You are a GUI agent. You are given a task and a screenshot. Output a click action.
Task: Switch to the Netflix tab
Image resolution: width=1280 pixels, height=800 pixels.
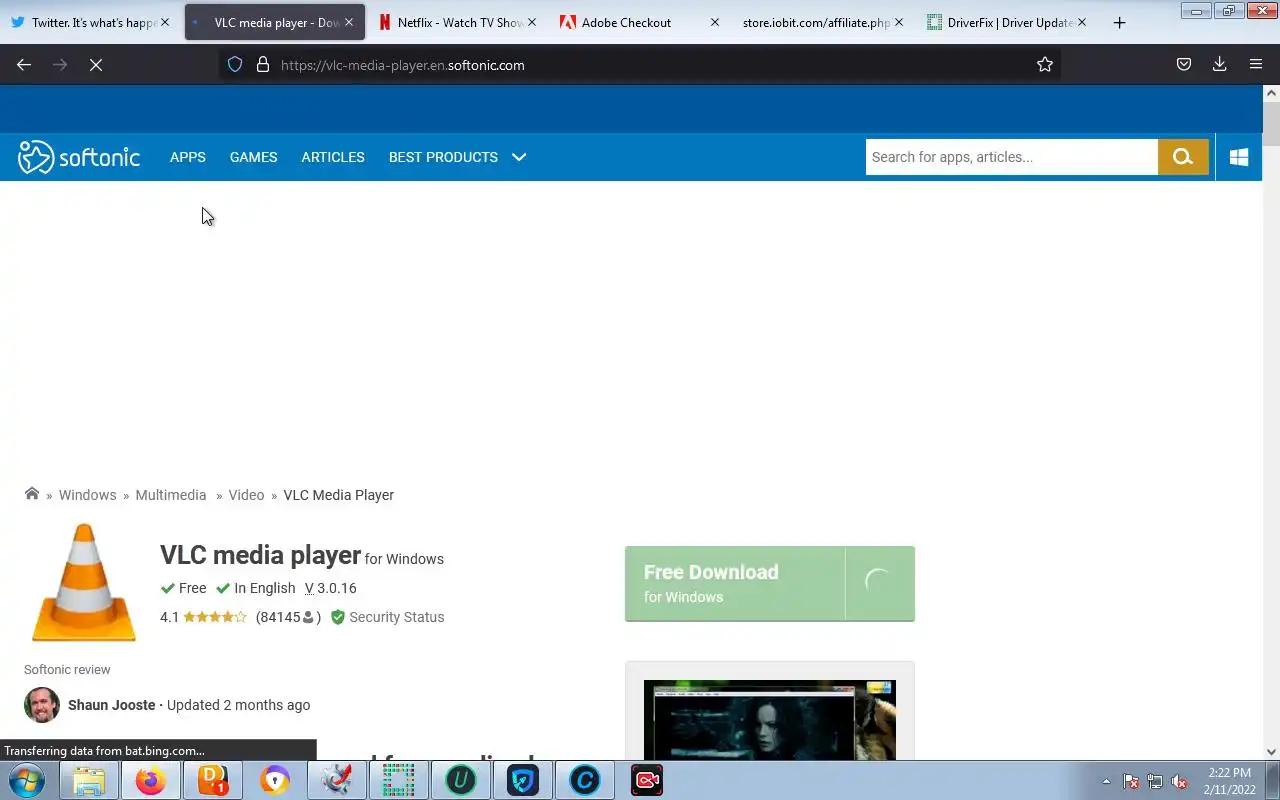[460, 22]
